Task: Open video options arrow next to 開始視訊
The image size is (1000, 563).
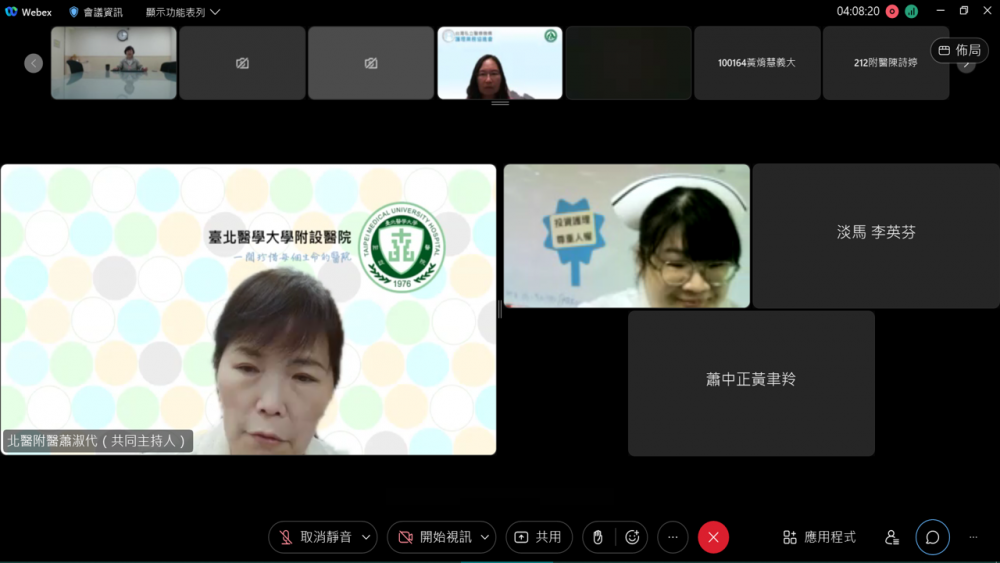Action: point(485,537)
